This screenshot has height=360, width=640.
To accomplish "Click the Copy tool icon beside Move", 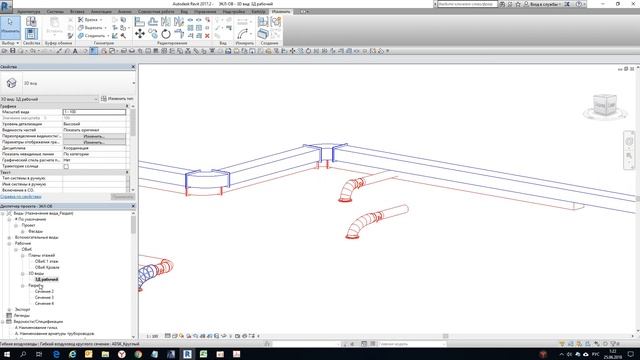I will [x=153, y=34].
